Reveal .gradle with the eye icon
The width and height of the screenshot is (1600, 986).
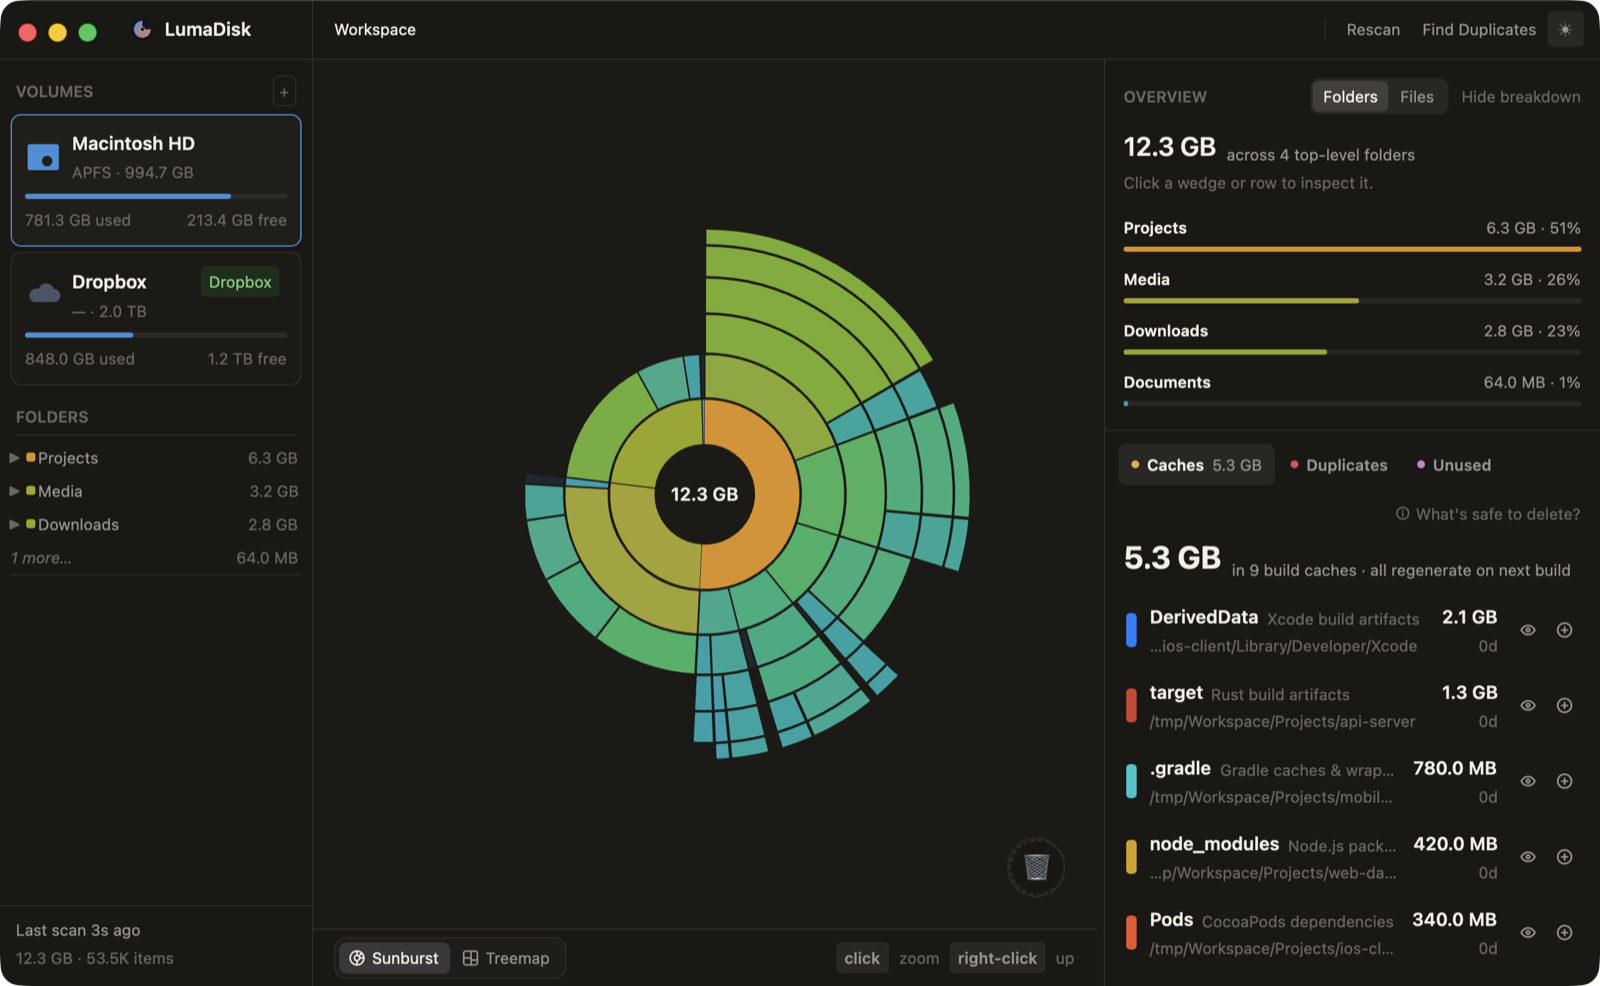(1528, 781)
